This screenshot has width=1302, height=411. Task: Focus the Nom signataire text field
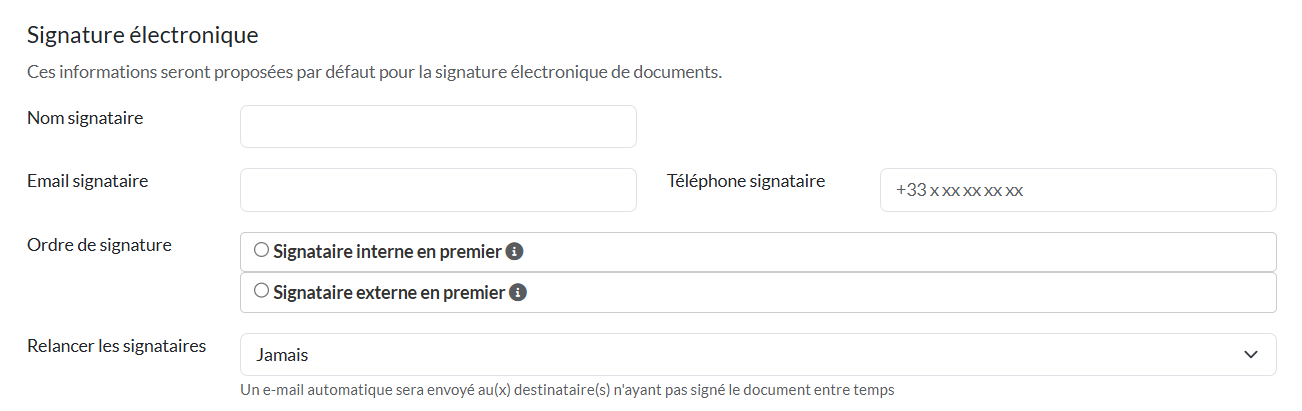438,127
